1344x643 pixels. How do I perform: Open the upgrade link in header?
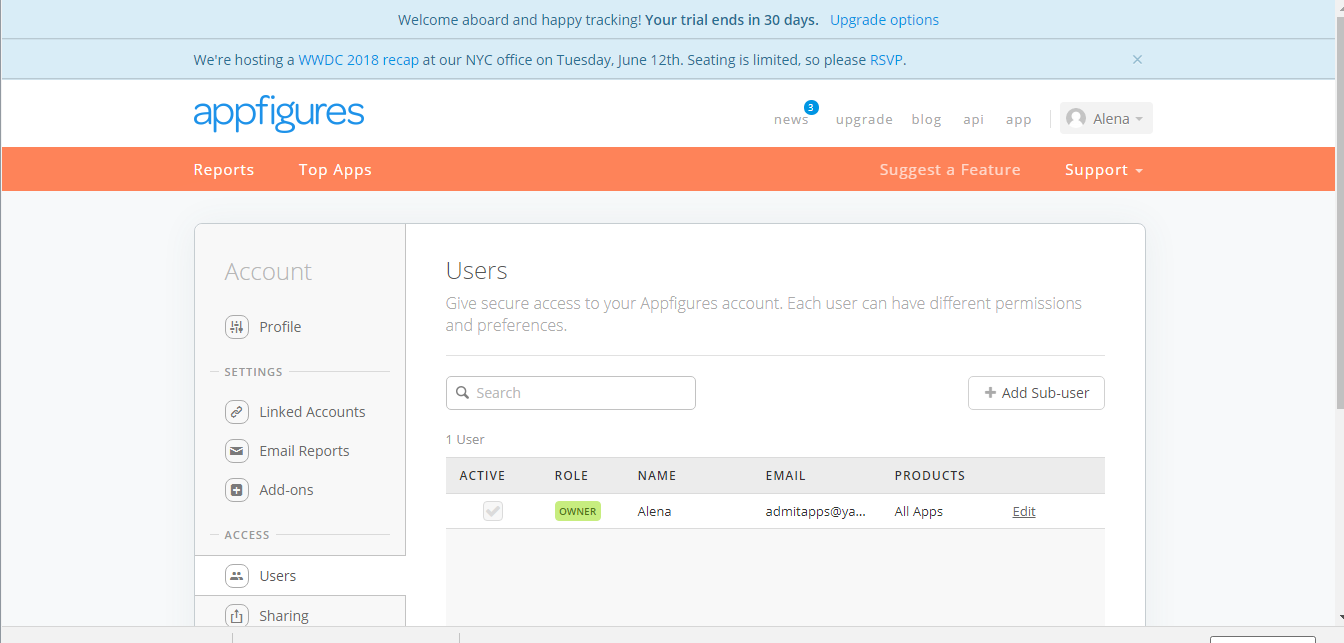[x=864, y=120]
